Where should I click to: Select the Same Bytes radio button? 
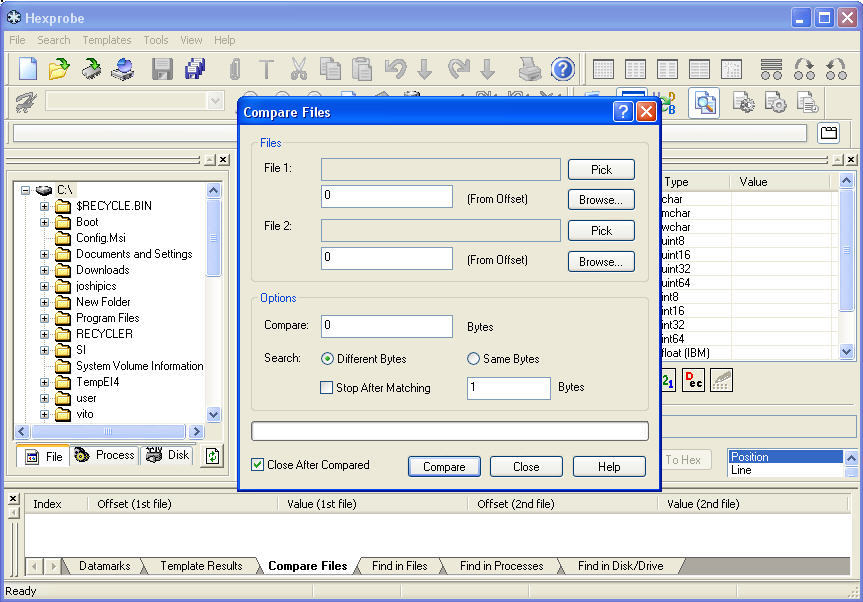(x=473, y=359)
